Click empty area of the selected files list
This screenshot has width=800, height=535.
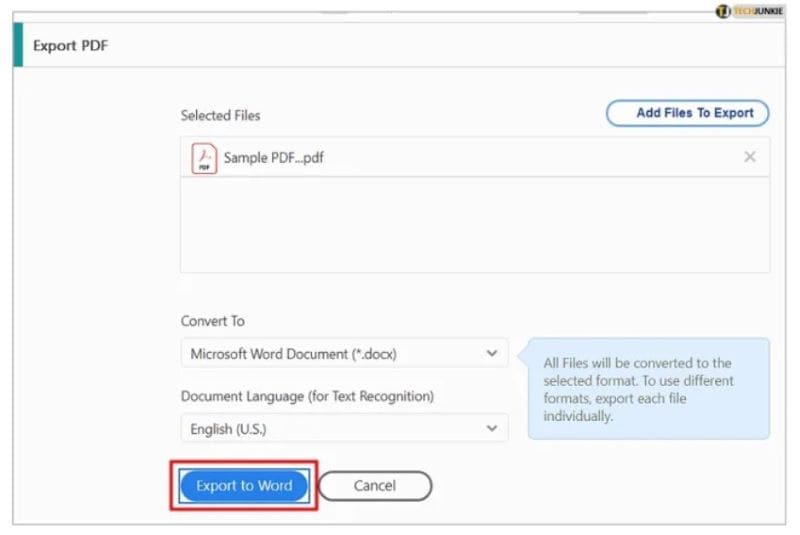click(474, 225)
